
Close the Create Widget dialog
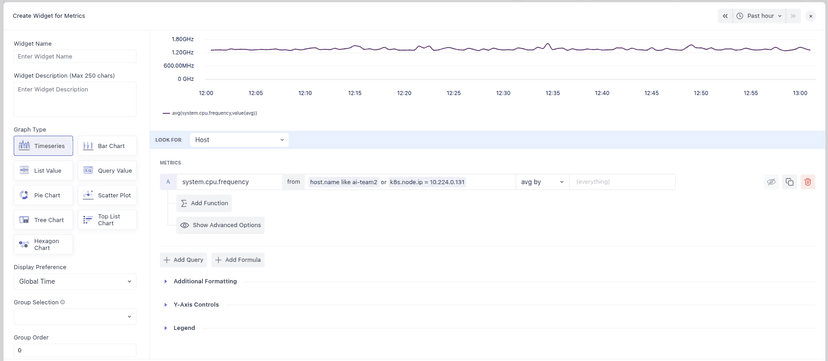(811, 16)
